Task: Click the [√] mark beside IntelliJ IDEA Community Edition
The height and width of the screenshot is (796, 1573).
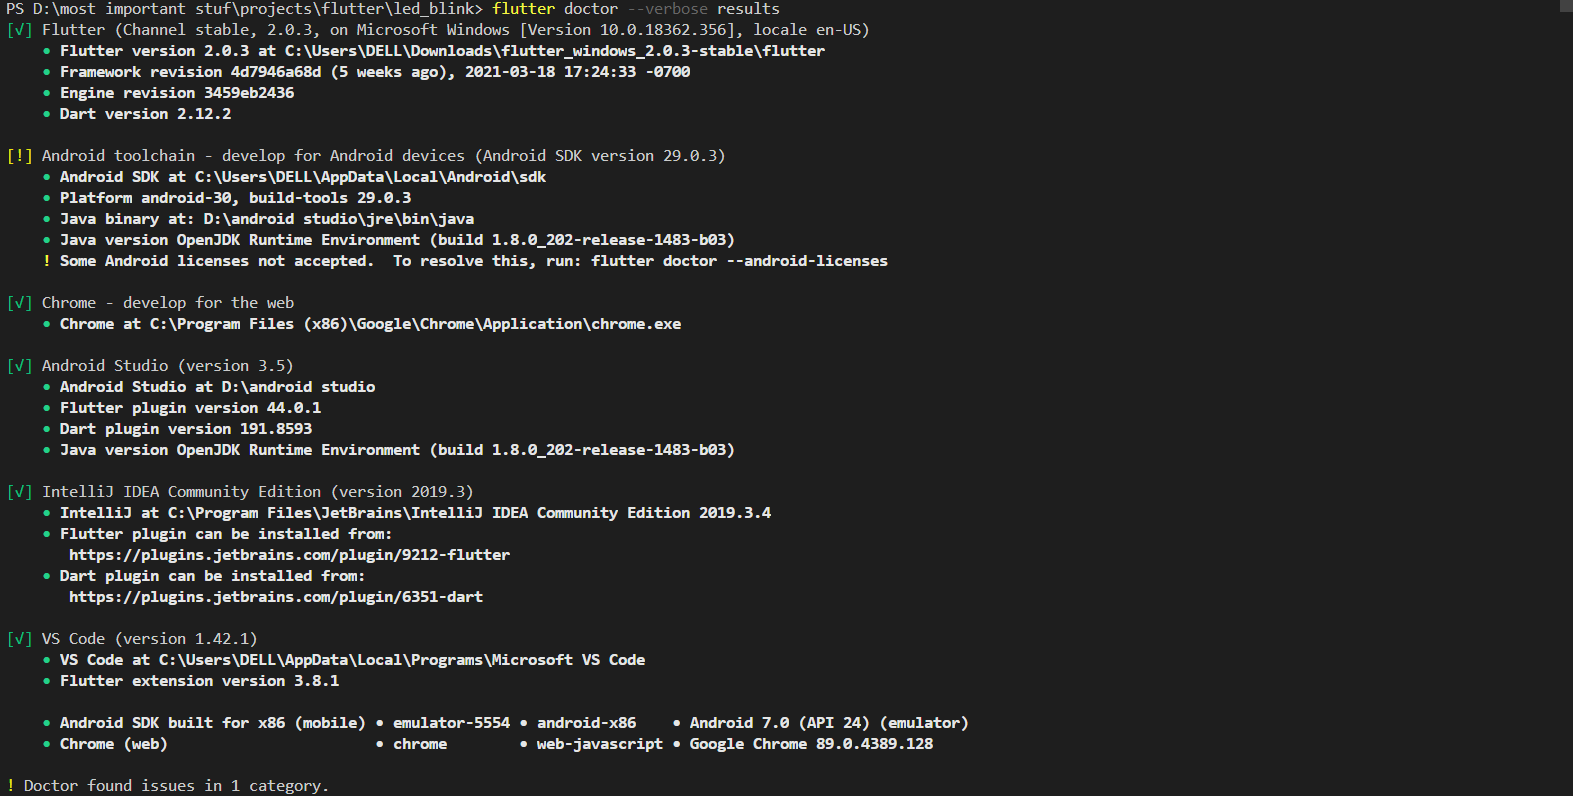Action: [x=20, y=492]
